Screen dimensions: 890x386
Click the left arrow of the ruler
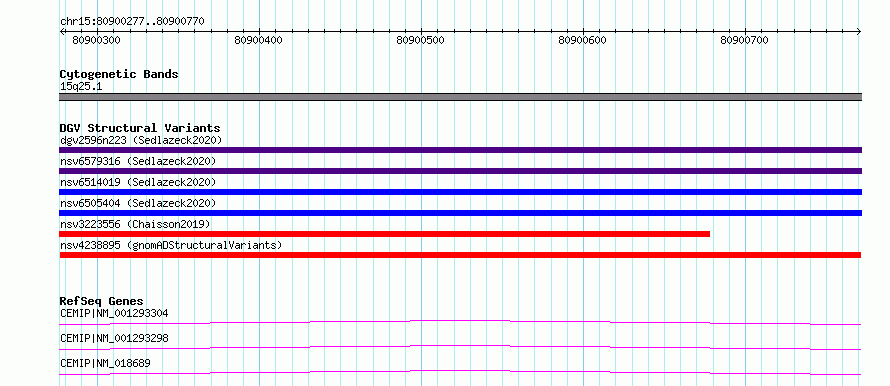click(62, 31)
